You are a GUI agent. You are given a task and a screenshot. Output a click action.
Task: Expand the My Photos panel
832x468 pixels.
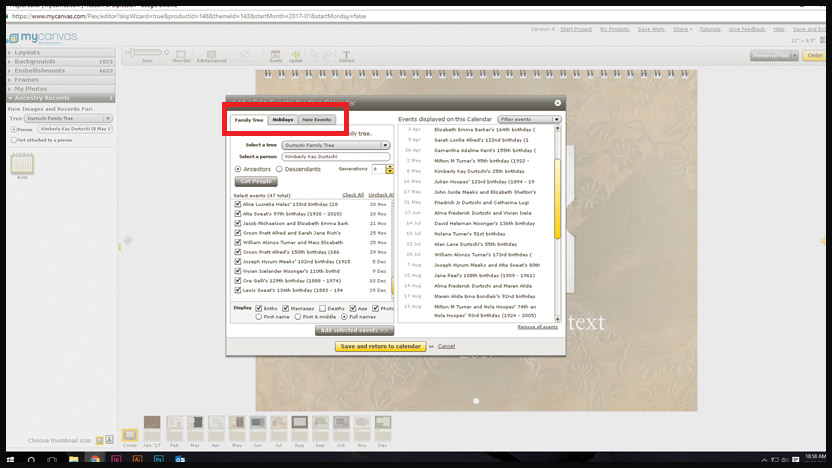pyautogui.click(x=60, y=89)
